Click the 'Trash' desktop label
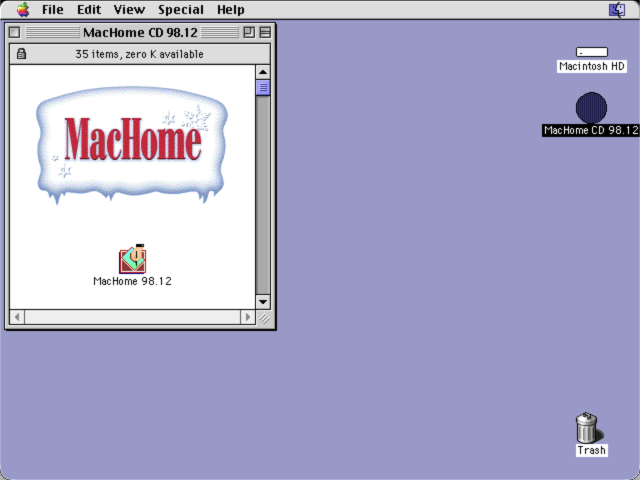 pos(591,450)
